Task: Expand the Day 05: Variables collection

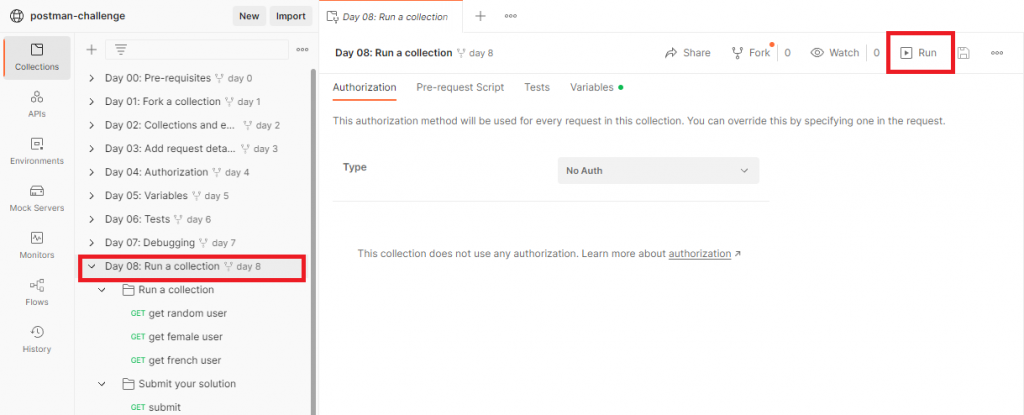Action: tap(91, 195)
